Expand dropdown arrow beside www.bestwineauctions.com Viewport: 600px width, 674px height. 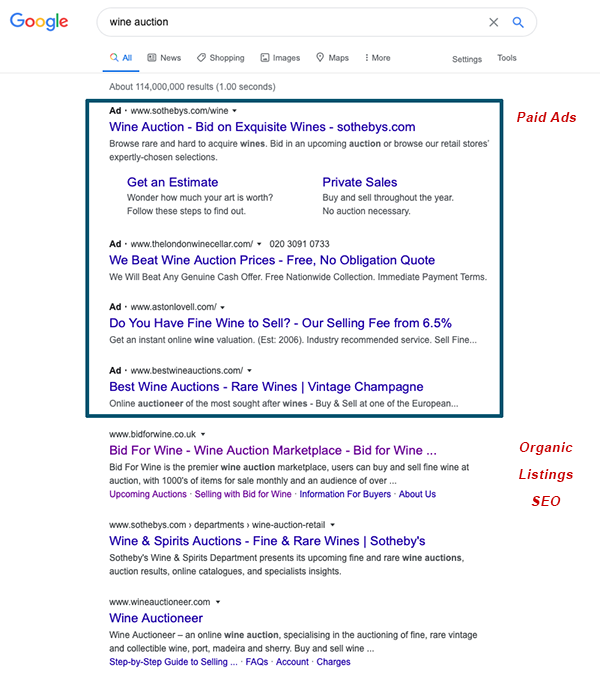[x=249, y=371]
